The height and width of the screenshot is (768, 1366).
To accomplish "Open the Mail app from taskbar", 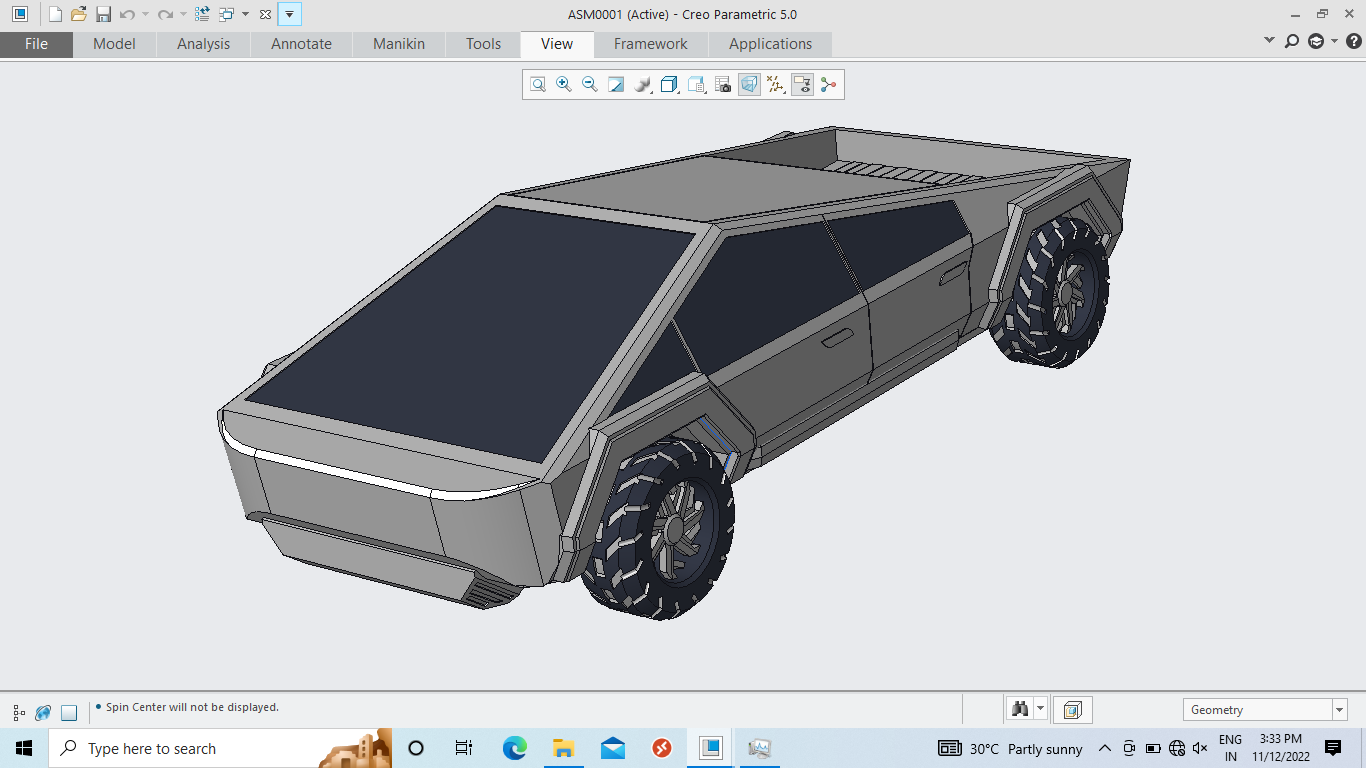I will (x=613, y=748).
